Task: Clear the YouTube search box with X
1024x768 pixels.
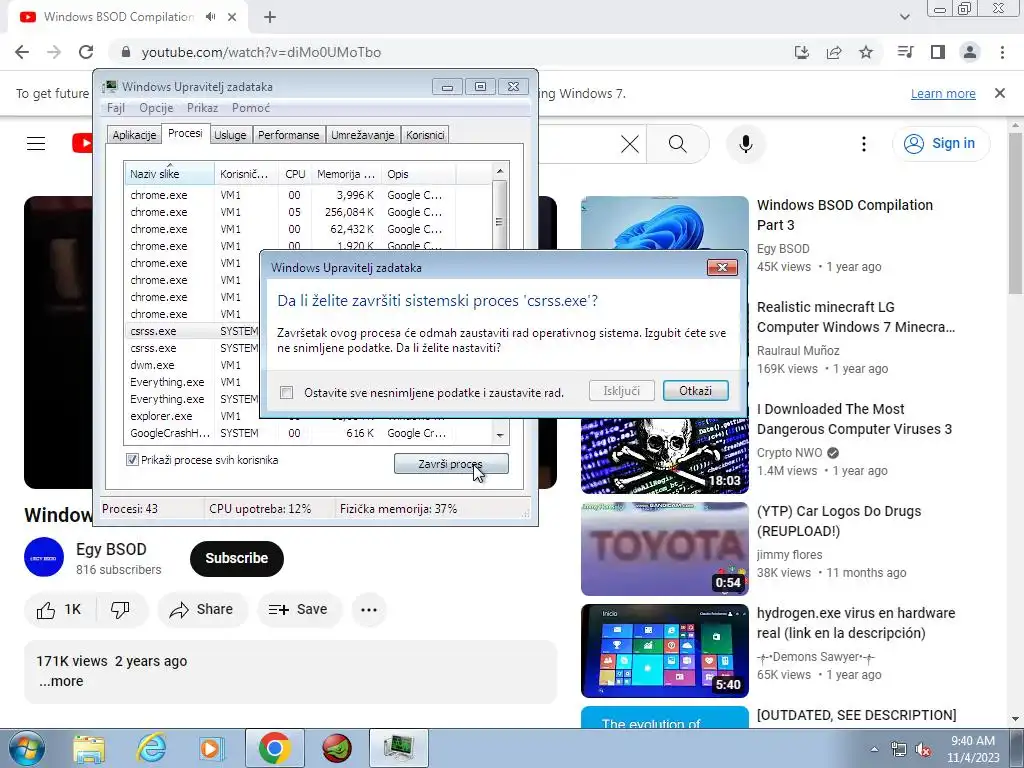Action: 630,144
